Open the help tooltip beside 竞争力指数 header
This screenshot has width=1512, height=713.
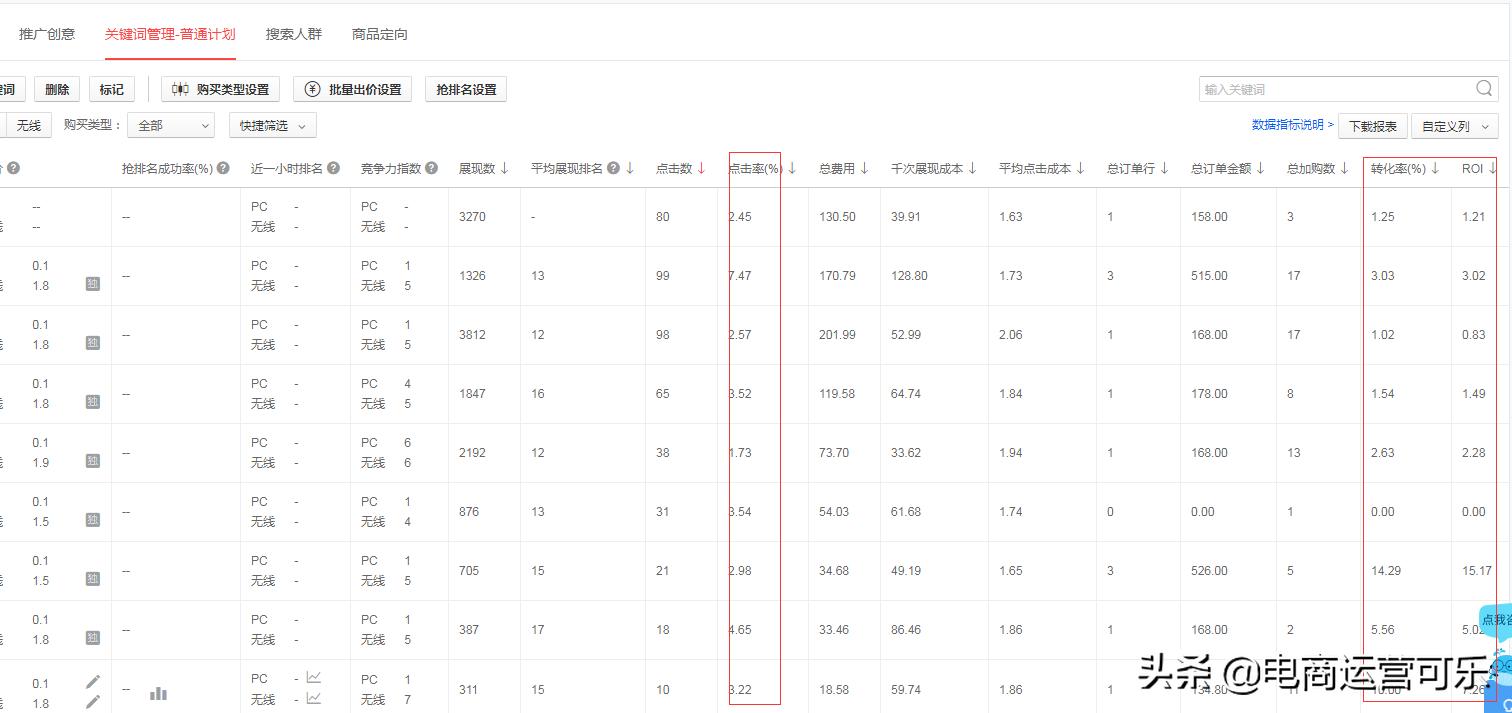[x=431, y=167]
